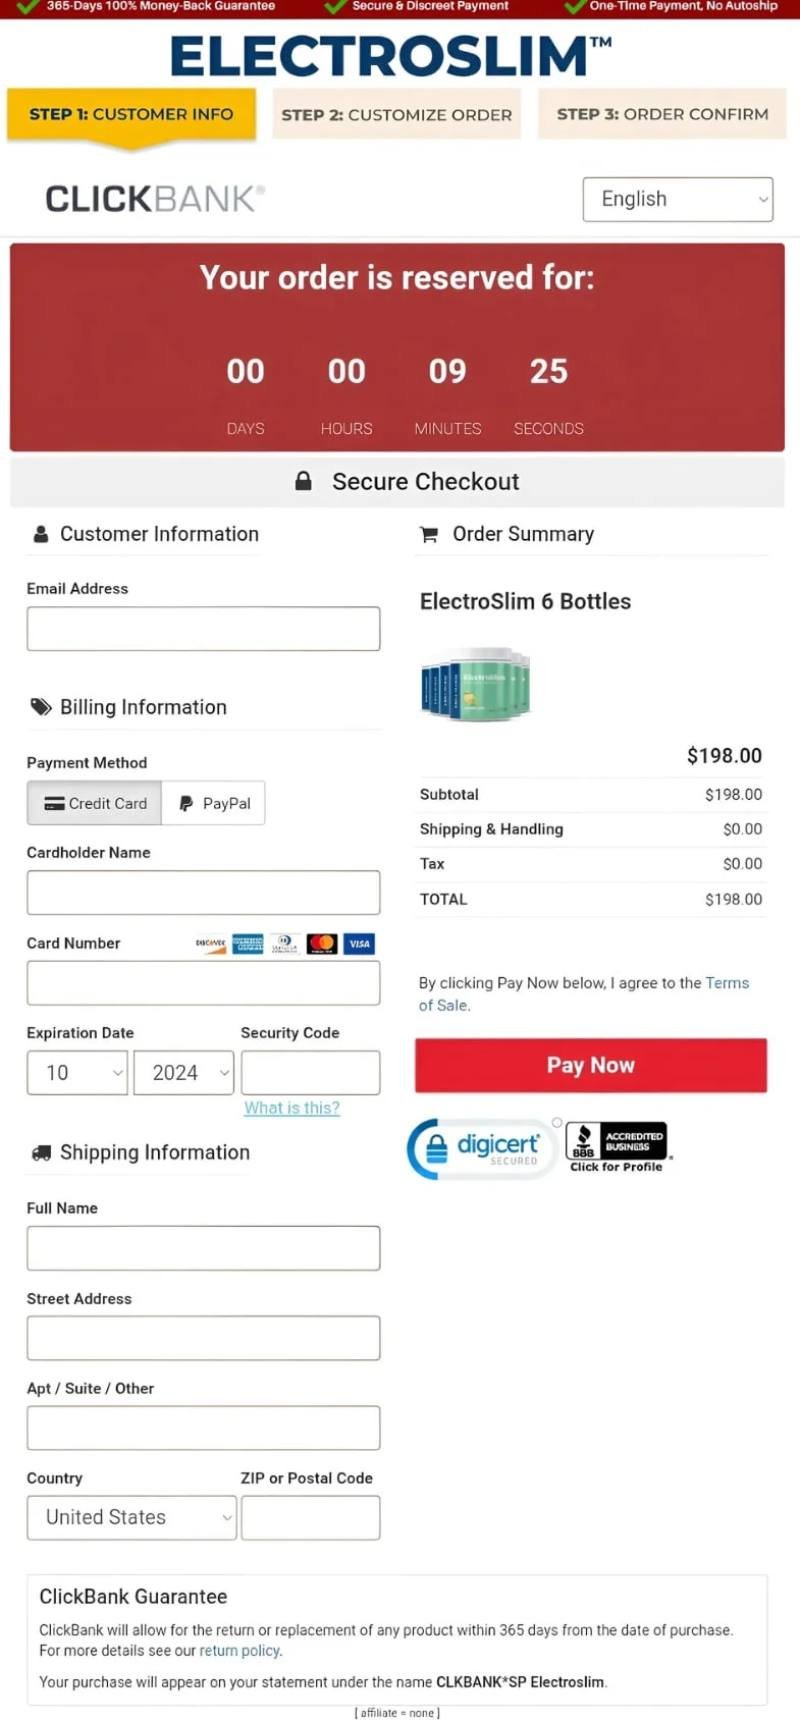This screenshot has width=800, height=1721.
Task: Click the truck icon beside Shipping Information
Action: click(x=41, y=1152)
